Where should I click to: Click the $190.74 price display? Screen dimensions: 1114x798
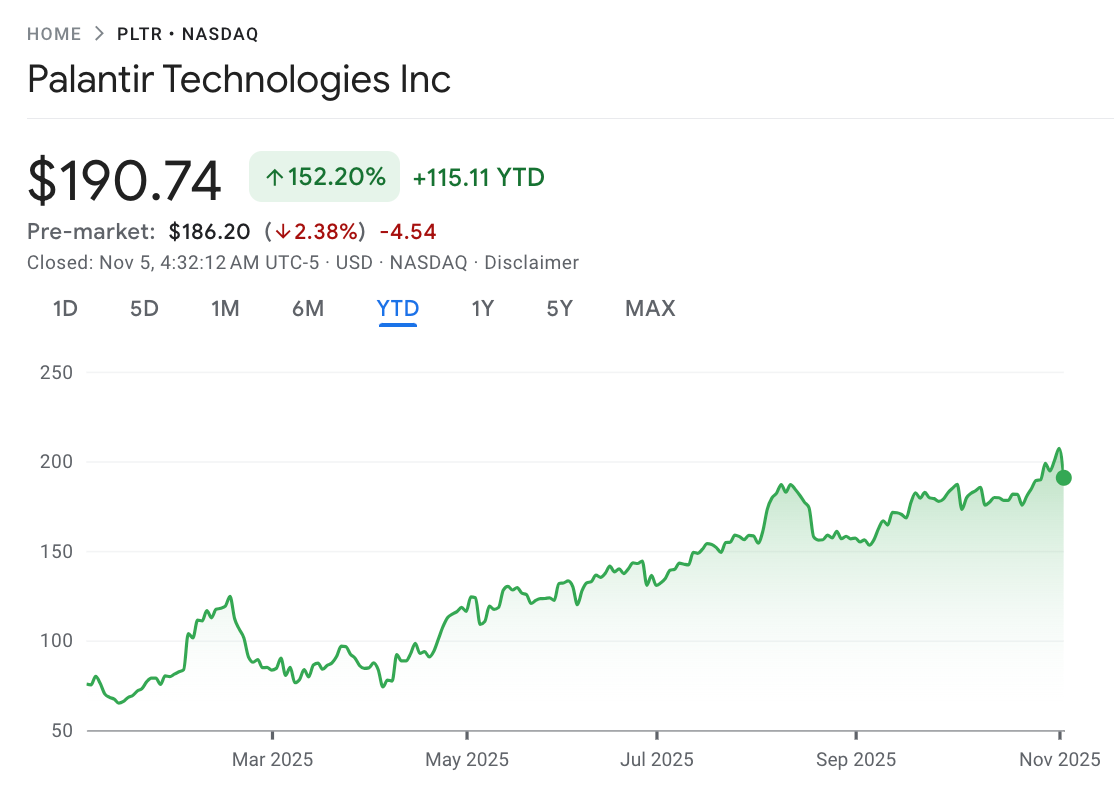[x=124, y=177]
